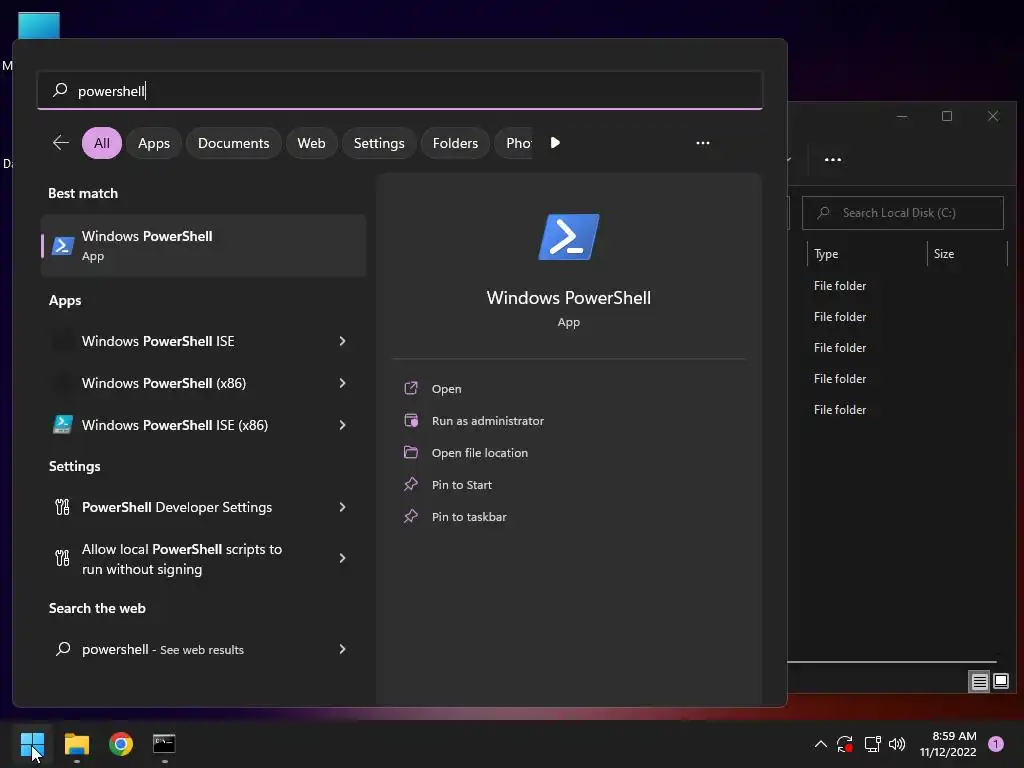
Task: Click the Windows Start button on the taskbar
Action: pos(32,743)
